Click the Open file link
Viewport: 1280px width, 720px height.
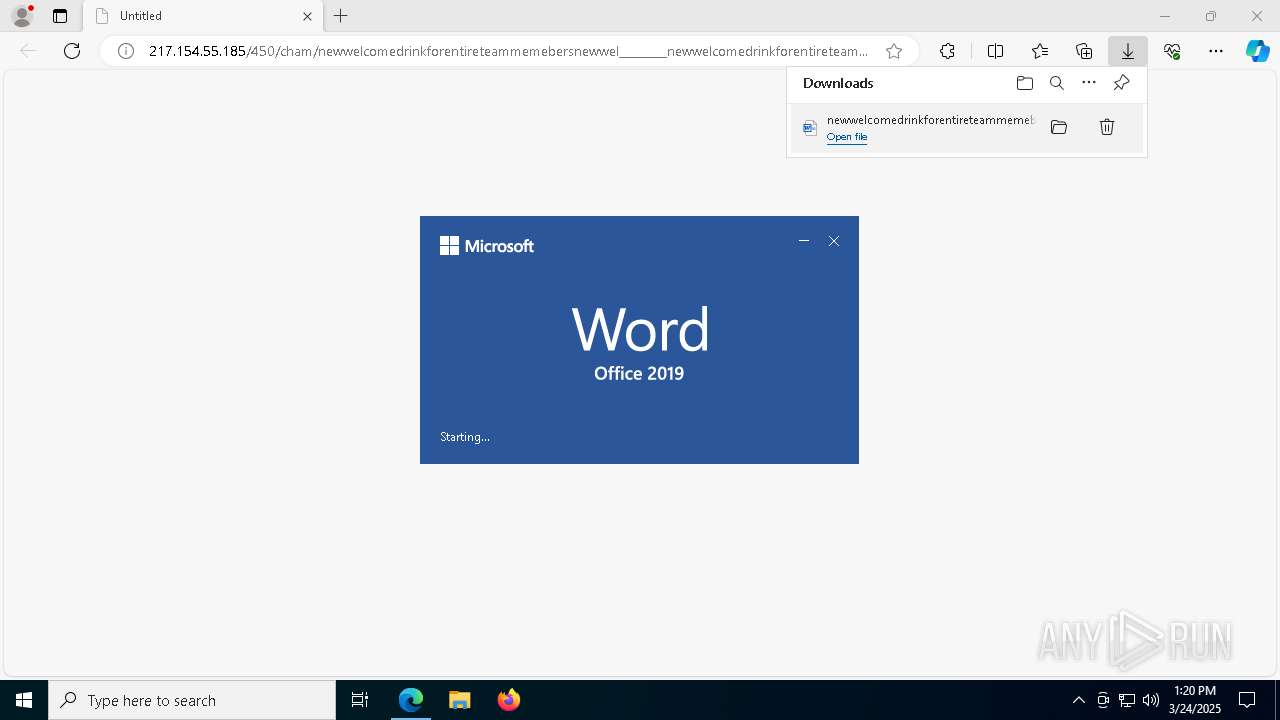click(x=847, y=137)
